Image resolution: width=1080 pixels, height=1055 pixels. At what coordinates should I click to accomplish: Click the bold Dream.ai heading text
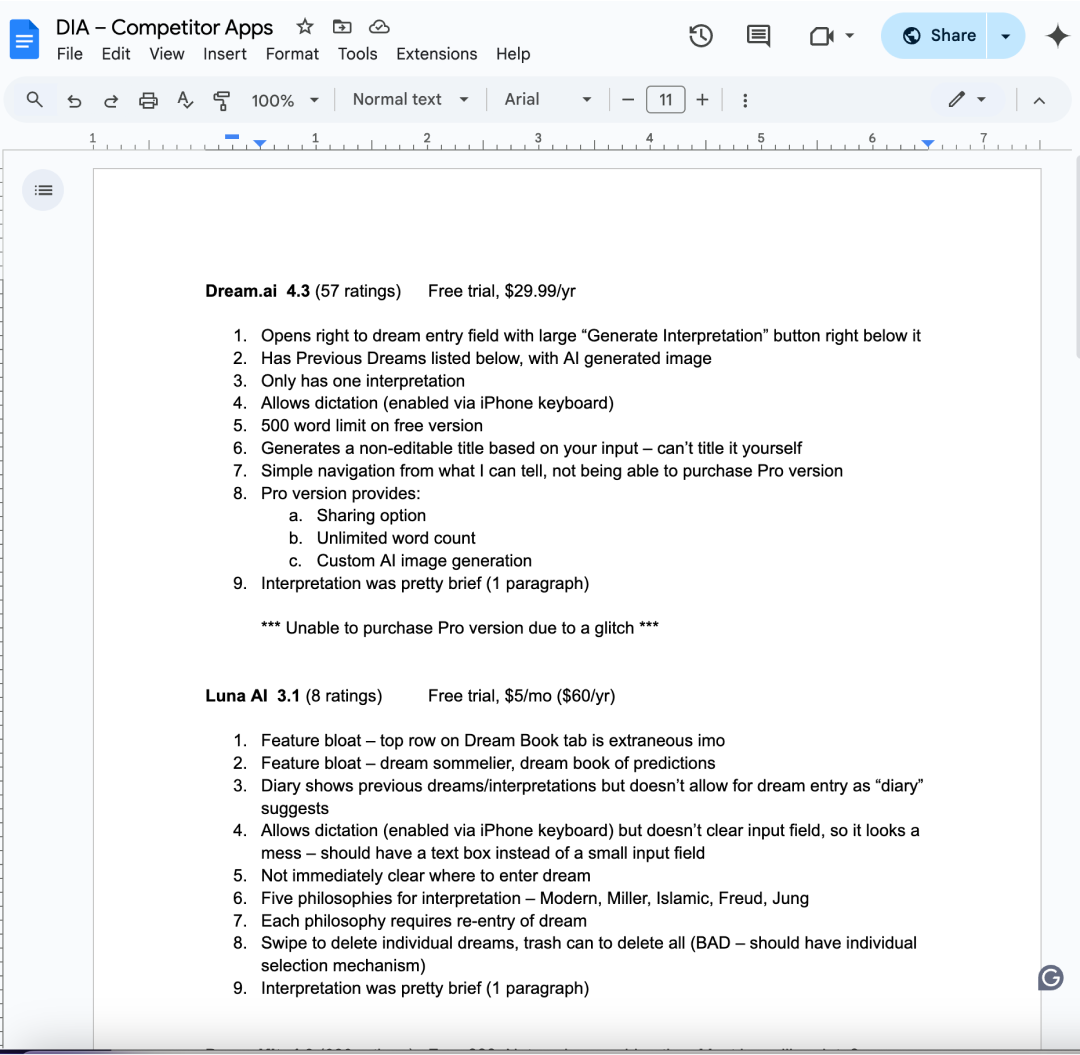click(x=241, y=291)
